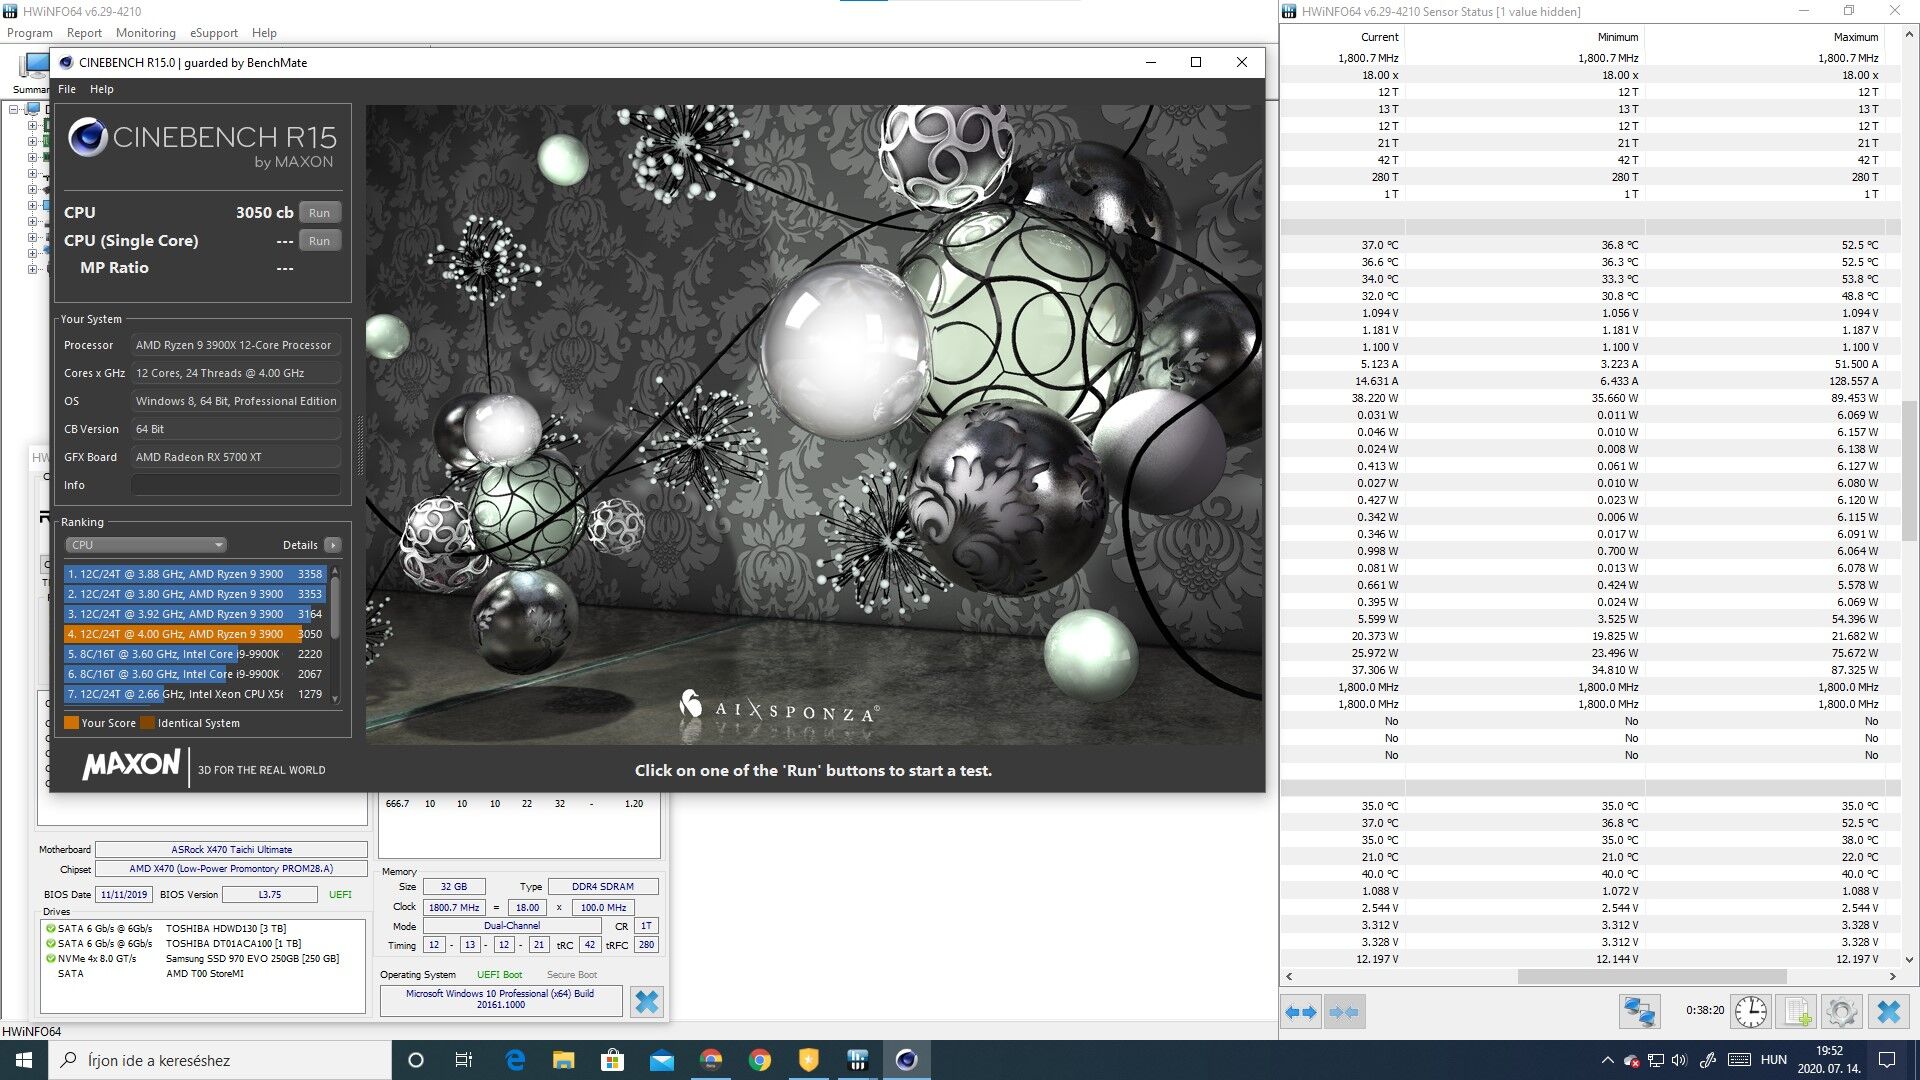This screenshot has width=1920, height=1080.
Task: Open the eSupport menu in HWiNFO64
Action: click(214, 33)
